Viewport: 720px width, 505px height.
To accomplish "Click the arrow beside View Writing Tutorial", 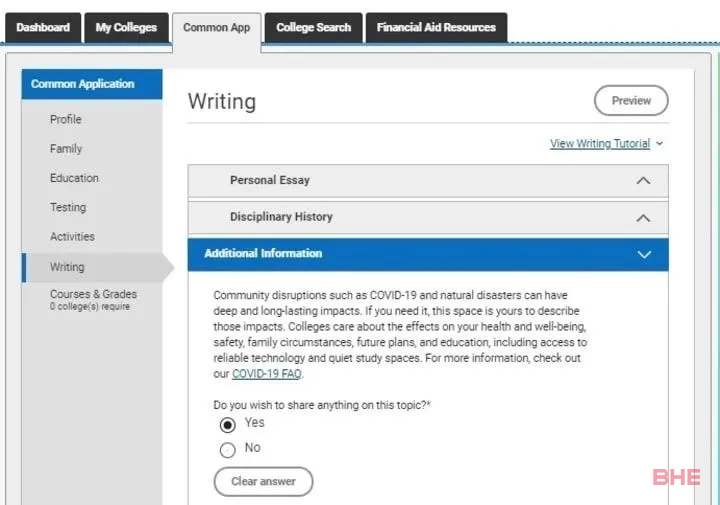I will 659,144.
